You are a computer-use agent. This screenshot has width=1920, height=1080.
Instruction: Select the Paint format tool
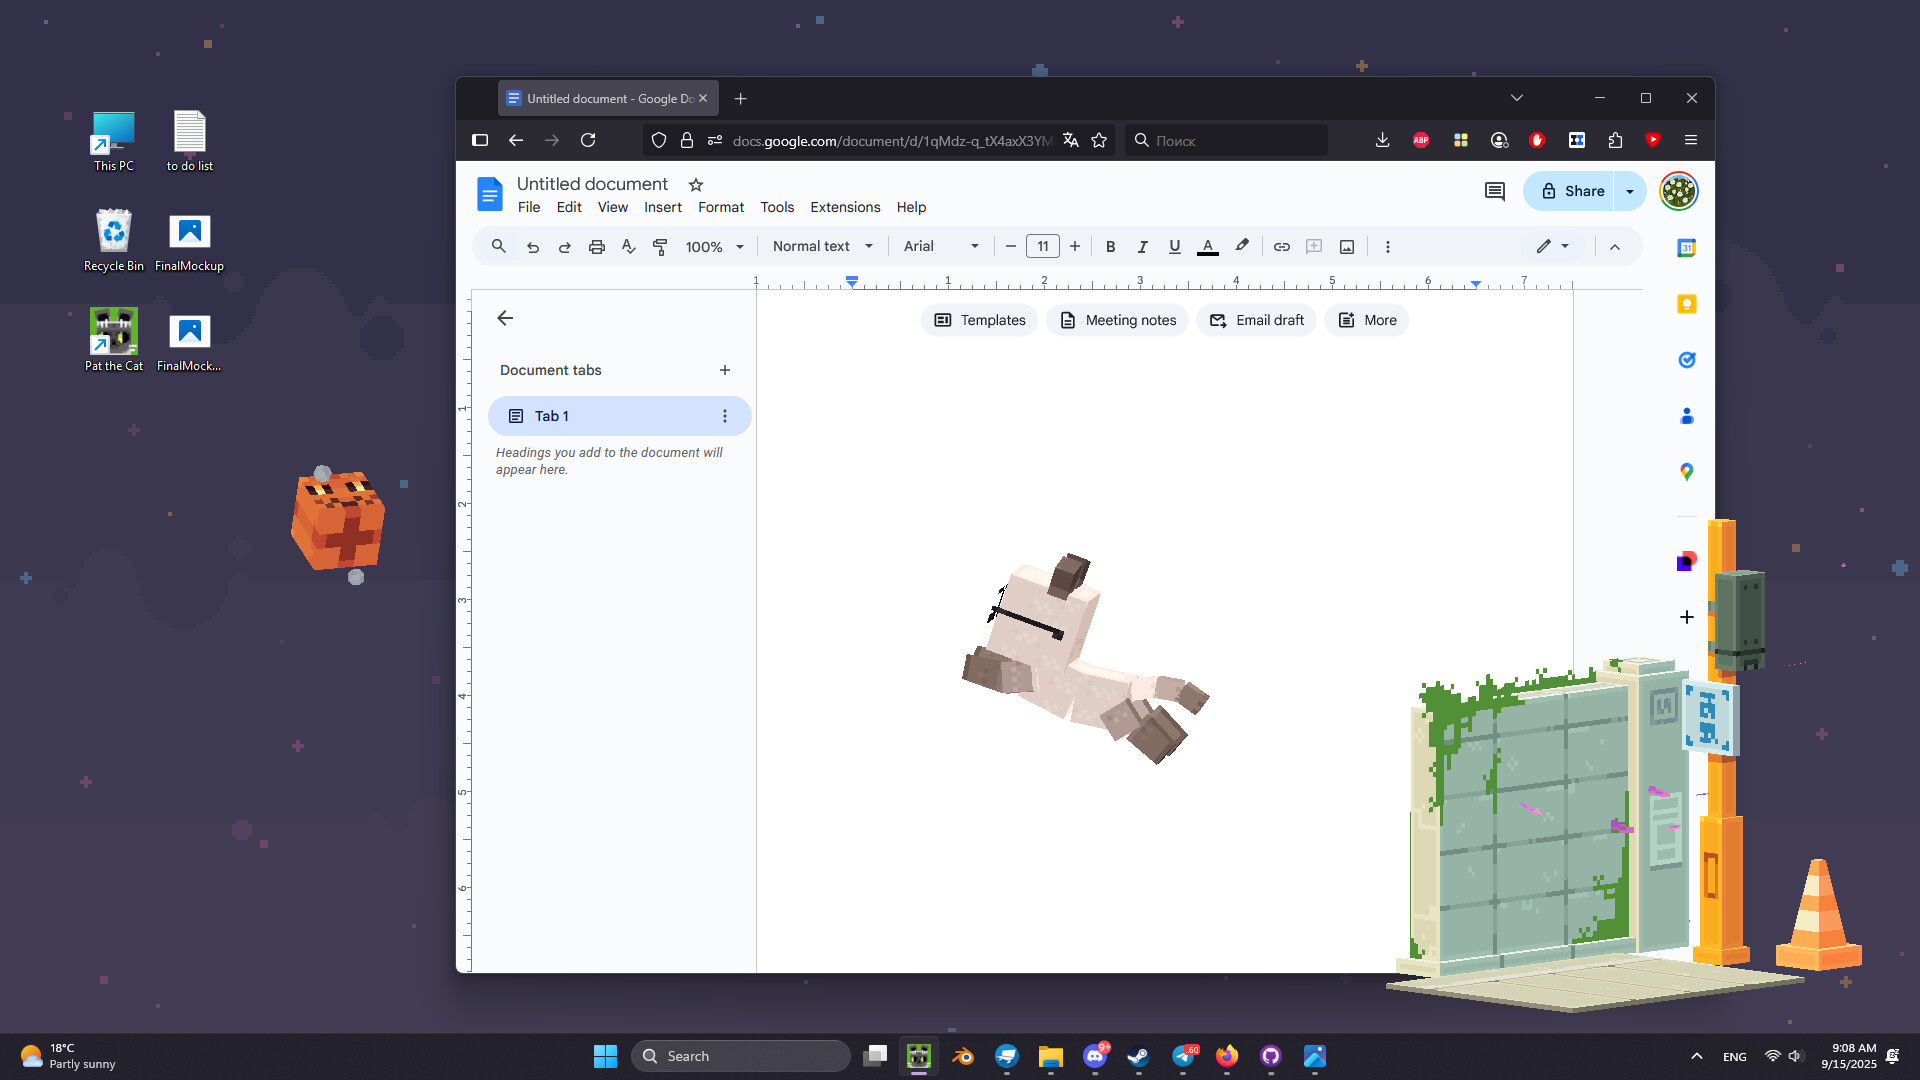tap(660, 246)
